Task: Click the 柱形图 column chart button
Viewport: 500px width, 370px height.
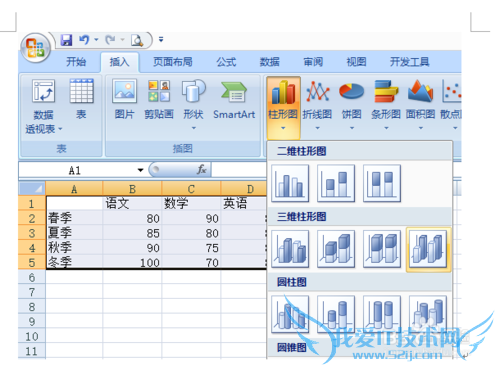Action: pos(283,107)
